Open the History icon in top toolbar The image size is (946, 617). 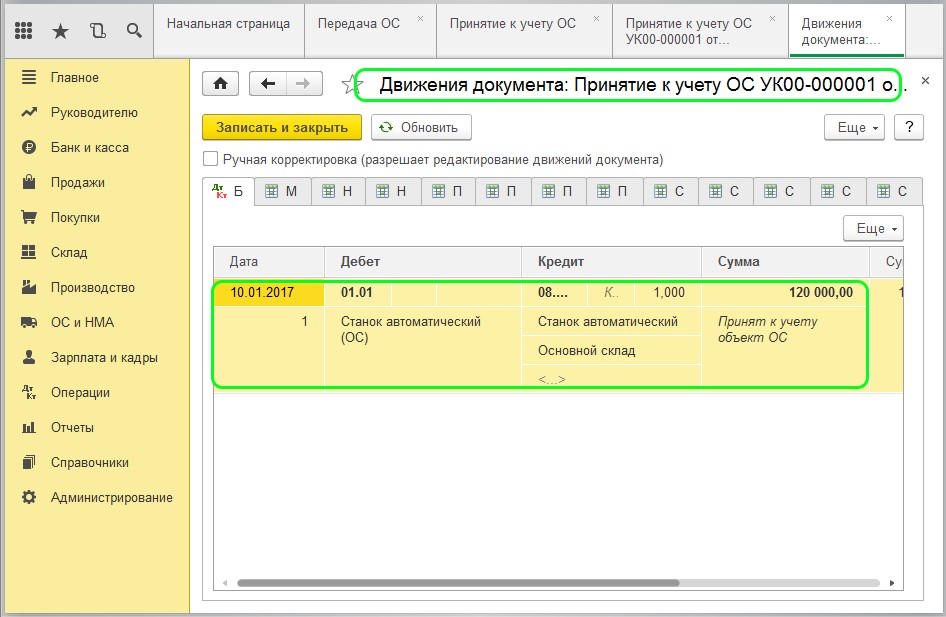pos(97,31)
